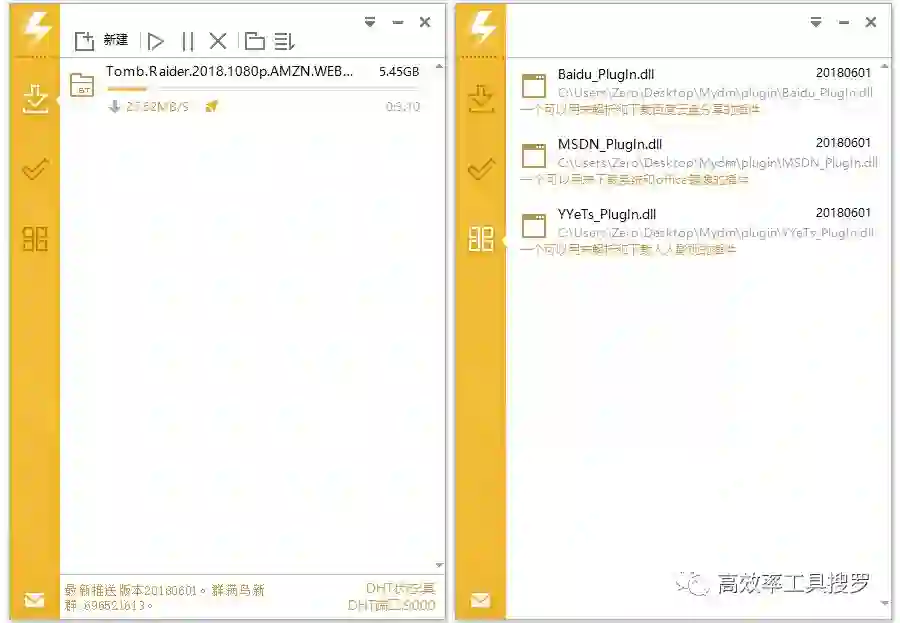This screenshot has height=623, width=900.
Task: Click the task list sort icon in toolbar
Action: [284, 41]
